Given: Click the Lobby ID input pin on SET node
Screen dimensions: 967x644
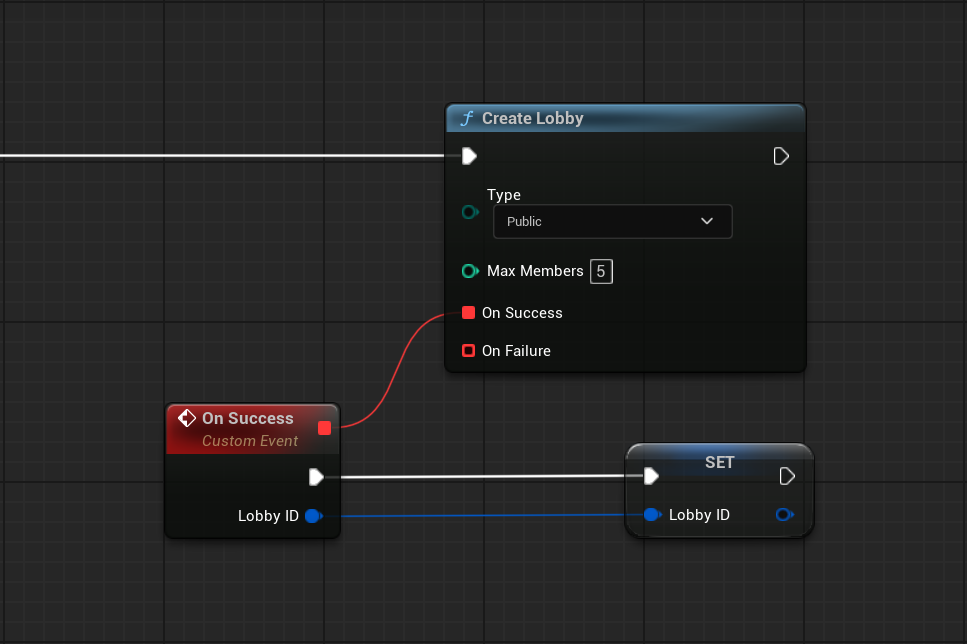Looking at the screenshot, I should [x=651, y=515].
